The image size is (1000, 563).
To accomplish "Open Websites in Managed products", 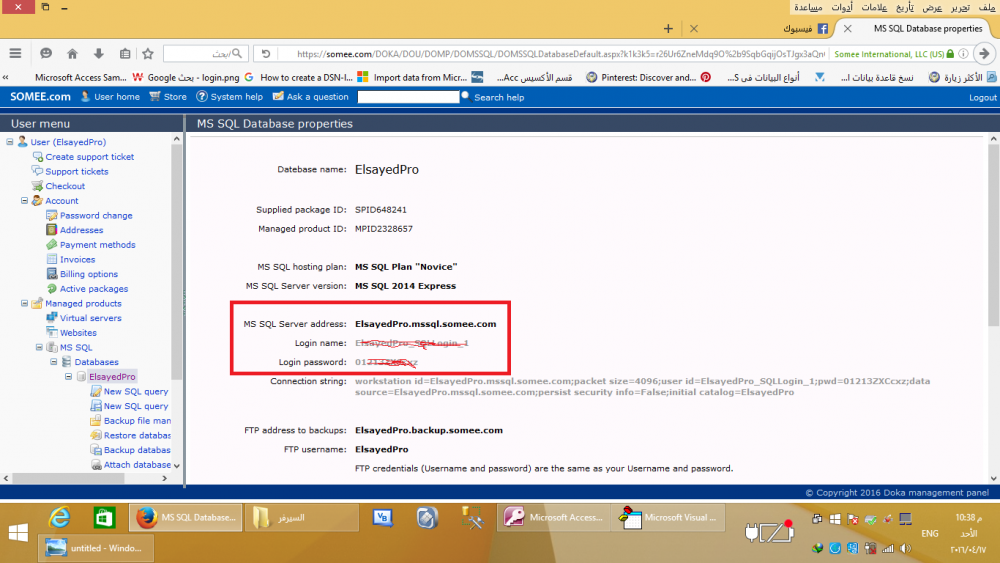I will [78, 333].
